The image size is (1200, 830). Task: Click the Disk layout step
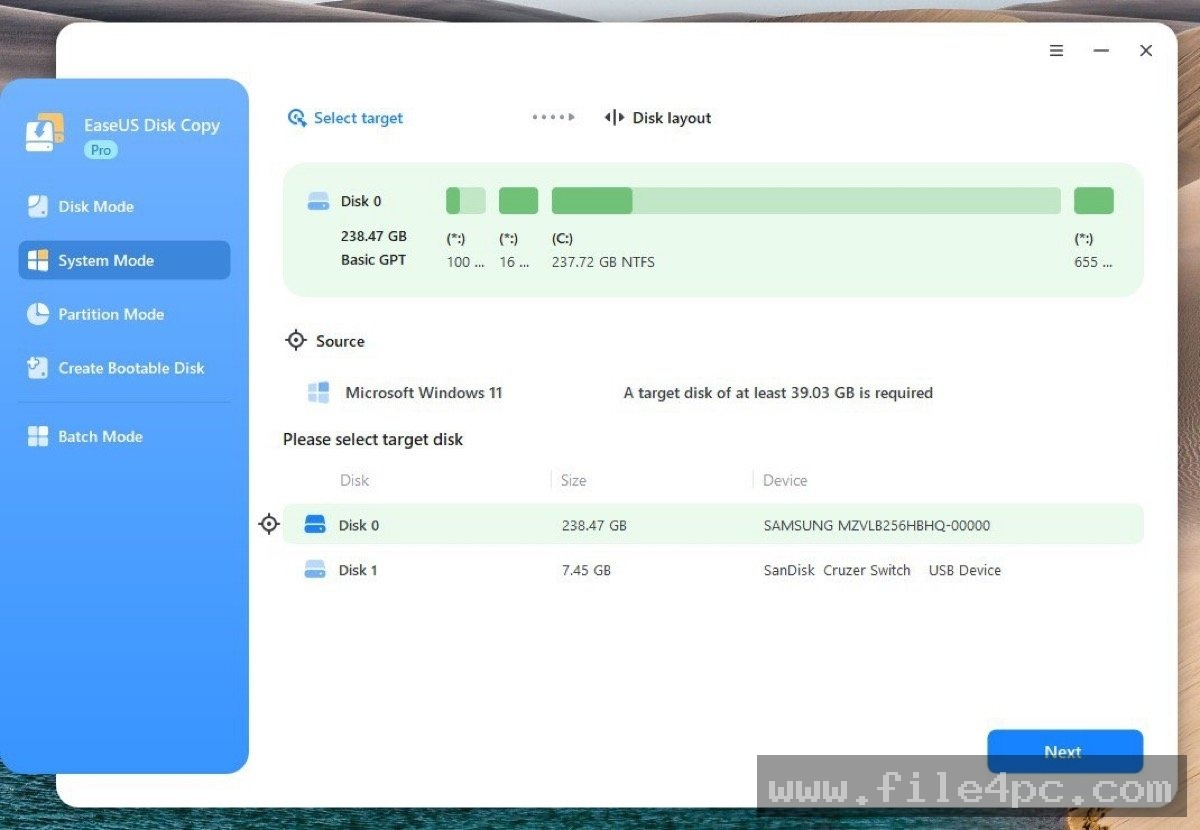(658, 118)
